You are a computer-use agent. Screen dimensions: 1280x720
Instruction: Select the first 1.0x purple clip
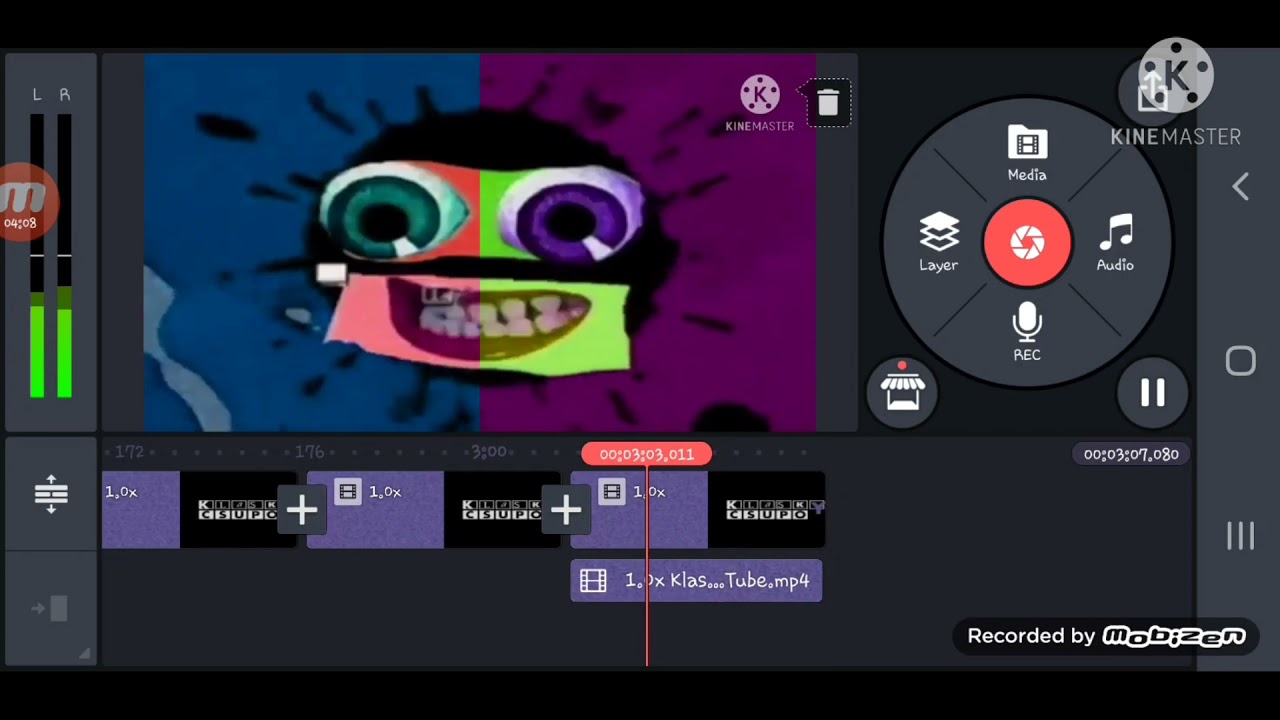[199, 510]
